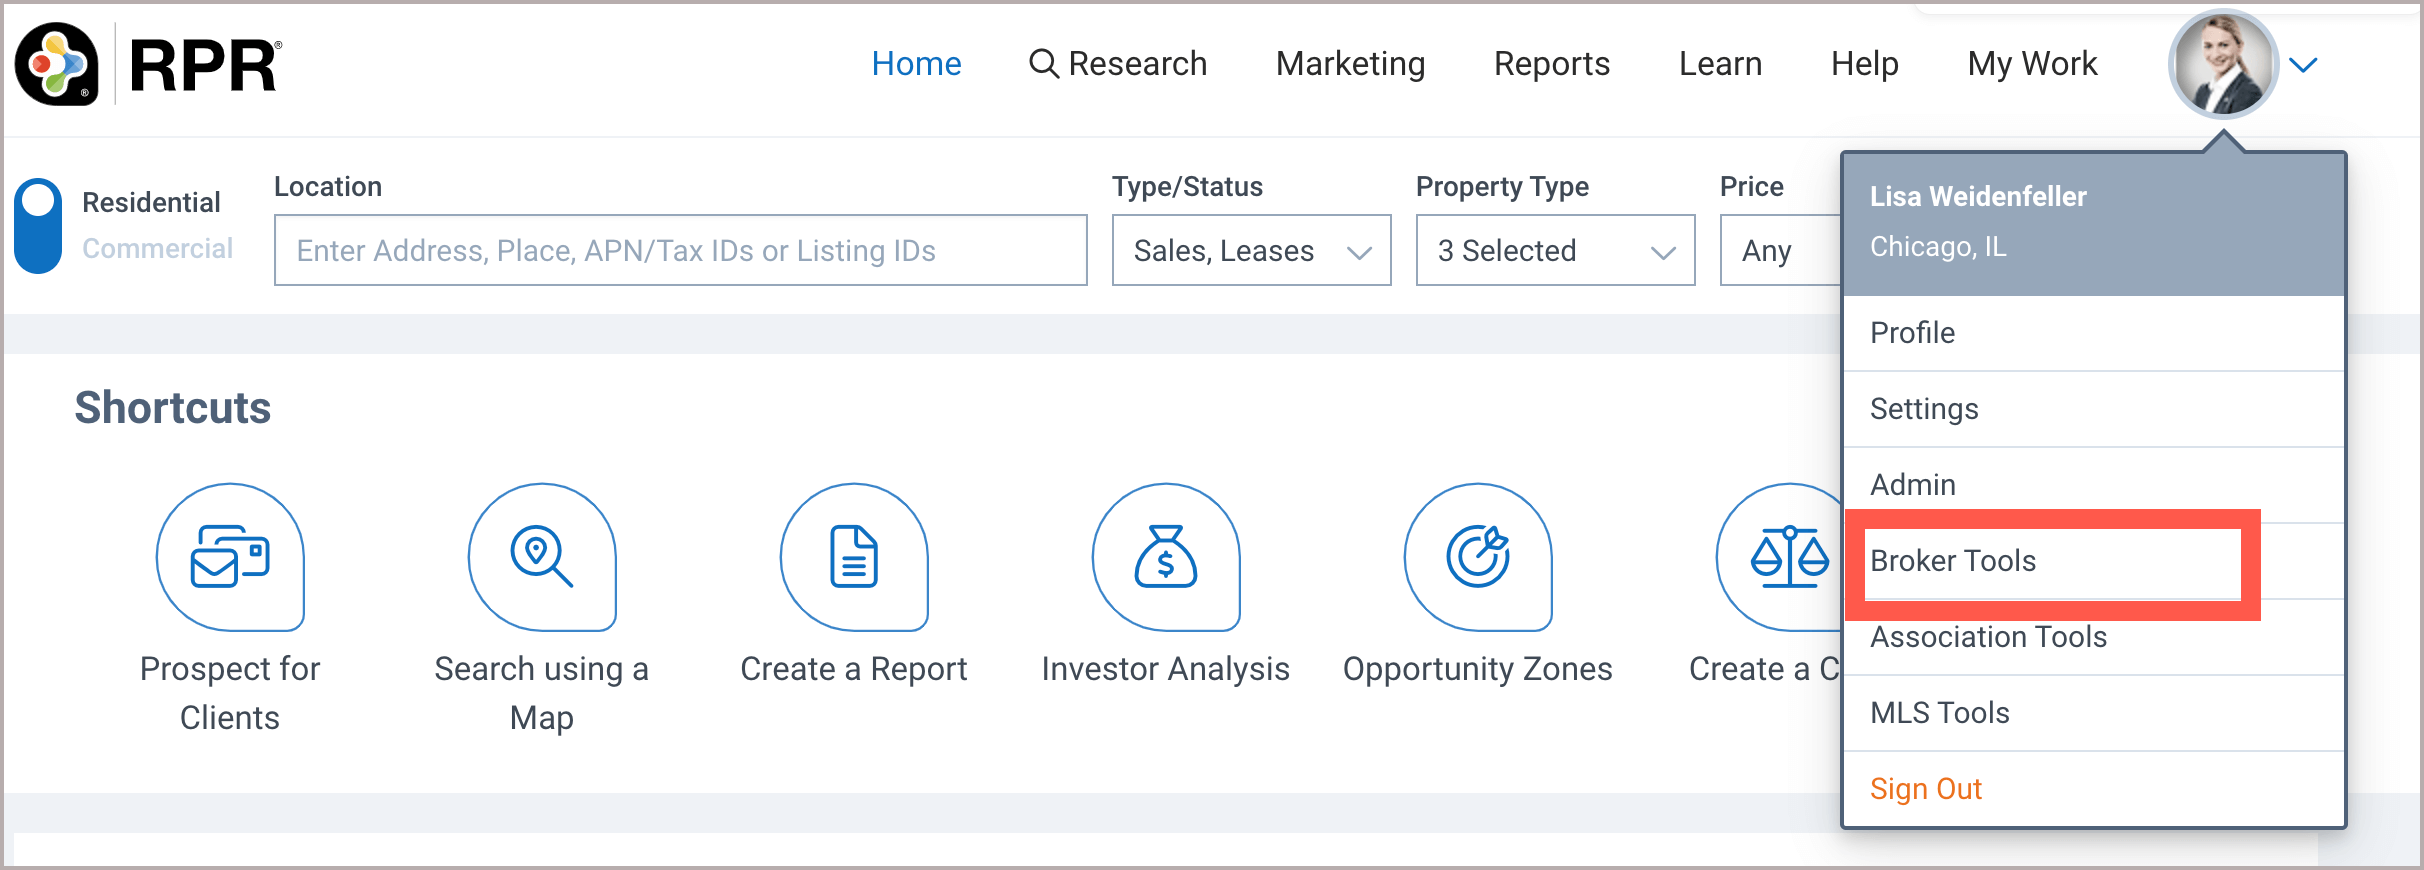
Task: Go to the Home page link
Action: click(x=916, y=64)
